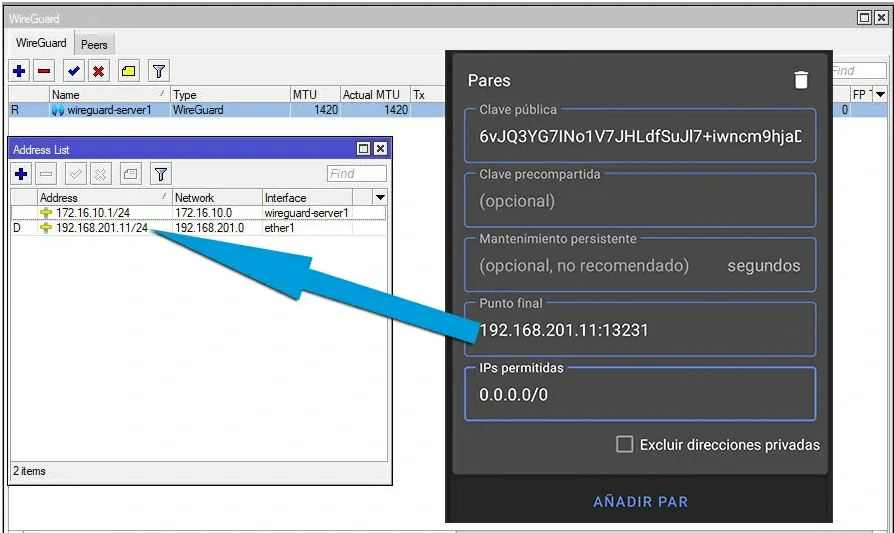Image resolution: width=894 pixels, height=533 pixels.
Task: Sort by Name column in WireGuard table
Action: coord(109,95)
